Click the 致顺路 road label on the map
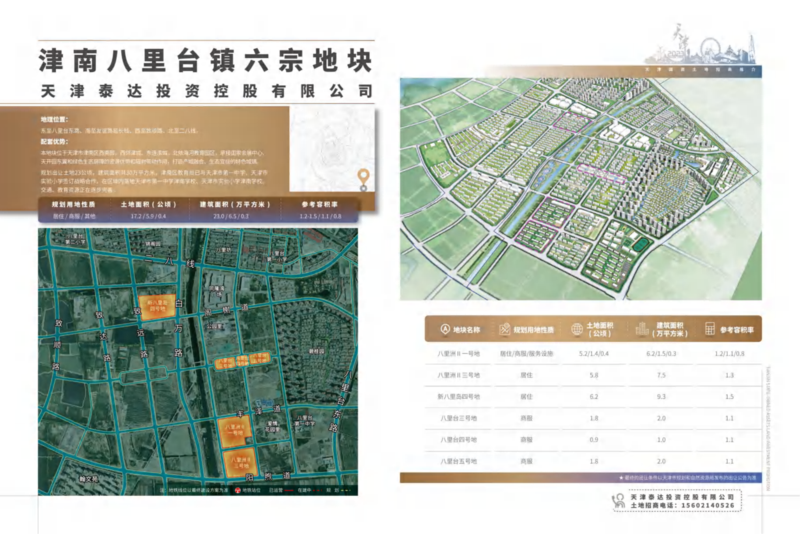 [56, 344]
